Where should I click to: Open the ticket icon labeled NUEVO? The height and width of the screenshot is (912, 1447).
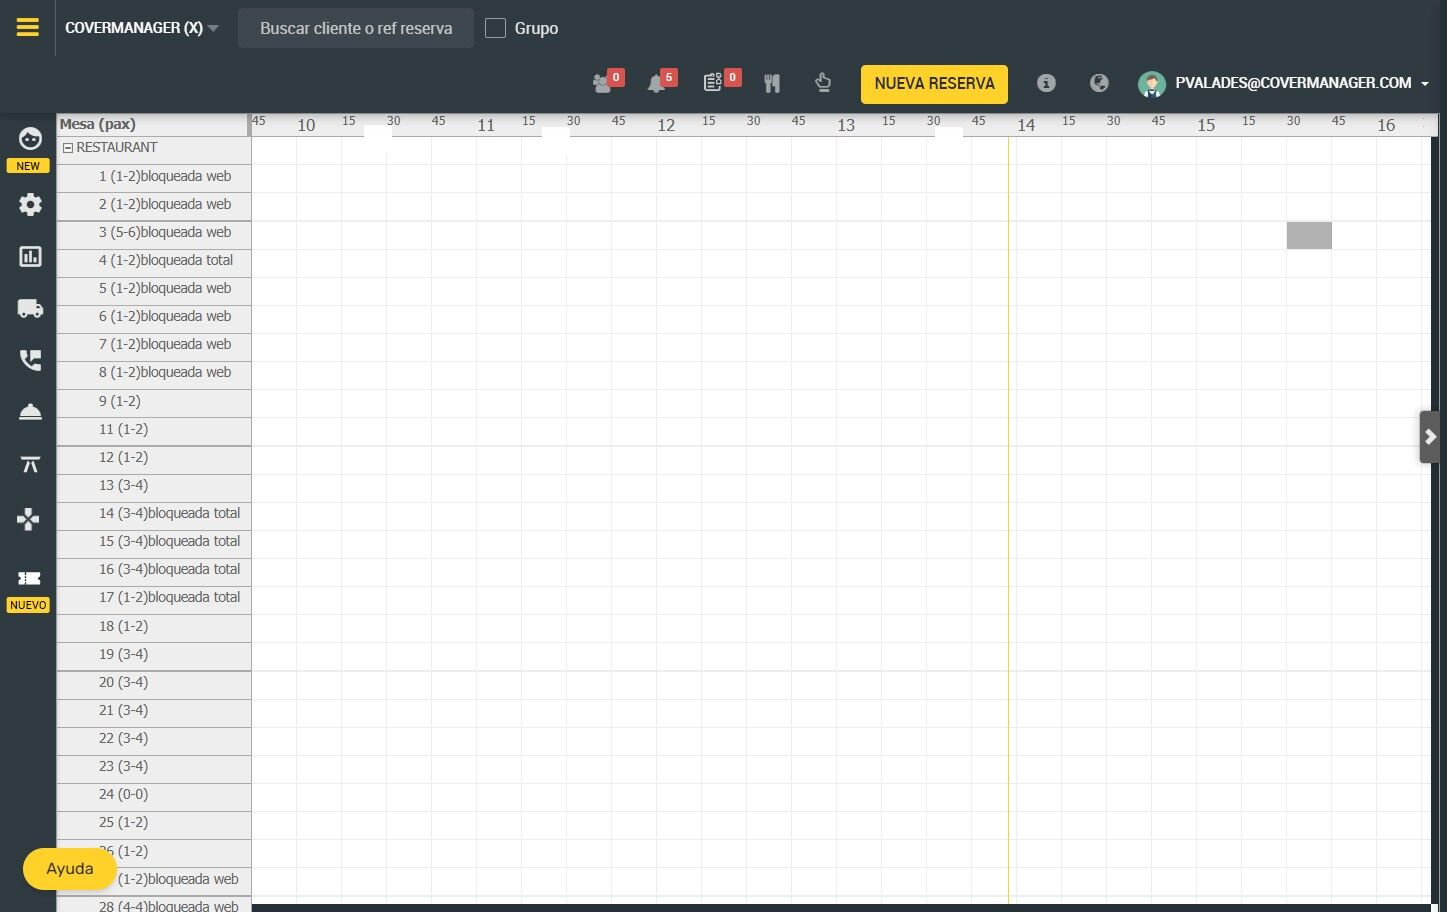[x=29, y=578]
